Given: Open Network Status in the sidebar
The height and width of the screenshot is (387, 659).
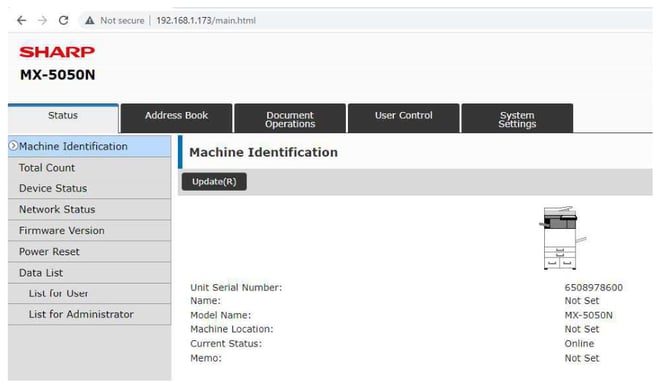Looking at the screenshot, I should (x=89, y=209).
